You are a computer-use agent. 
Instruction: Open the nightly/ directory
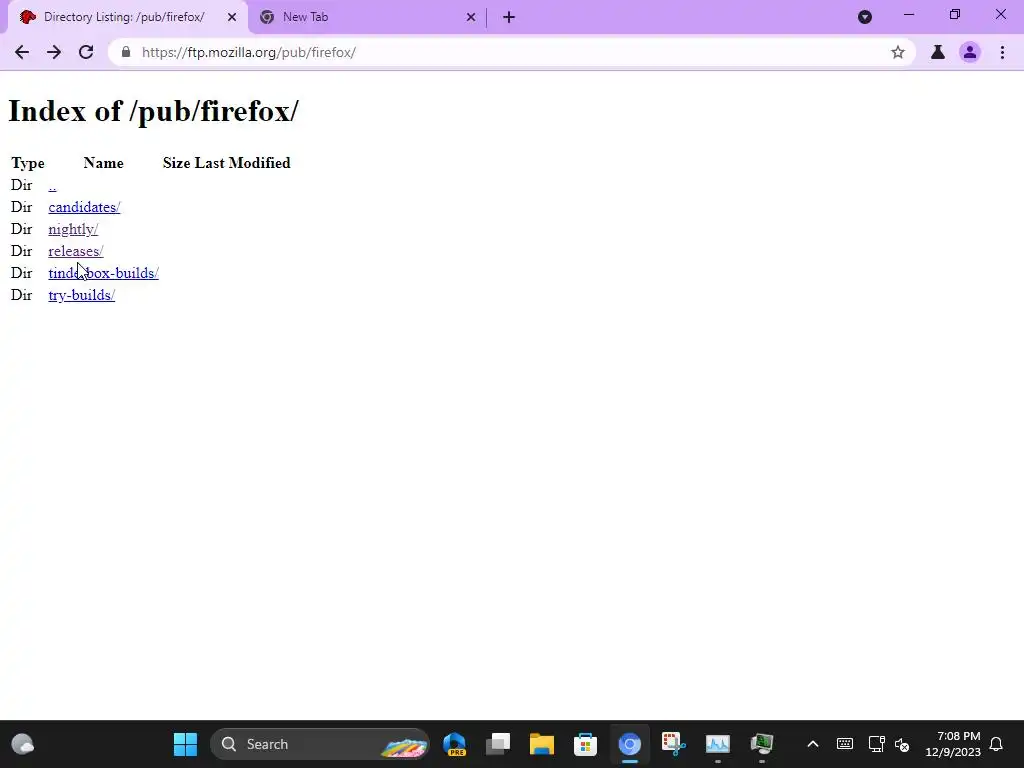coord(73,229)
